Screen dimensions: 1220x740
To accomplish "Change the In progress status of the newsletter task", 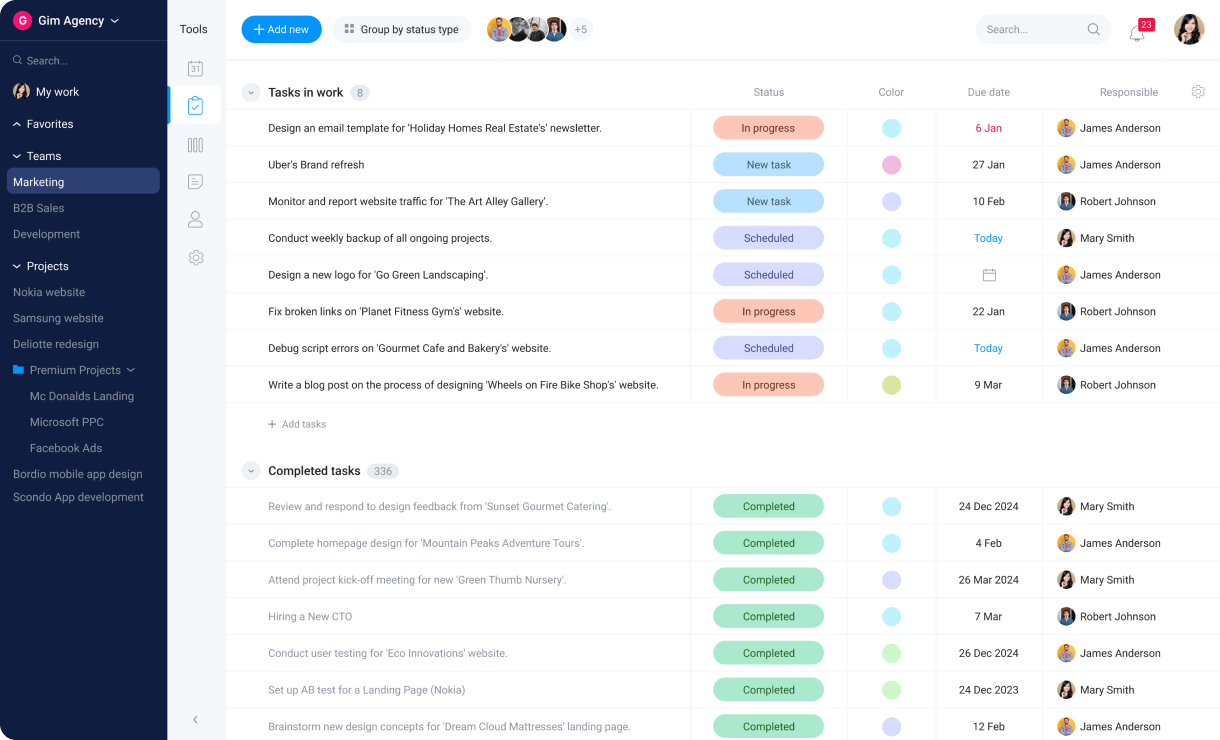I will point(768,128).
